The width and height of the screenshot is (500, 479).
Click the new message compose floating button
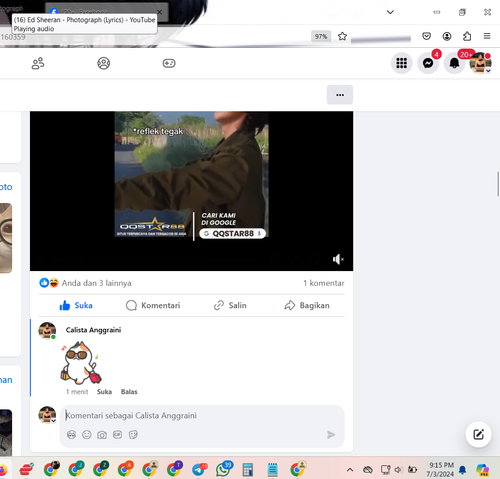[x=478, y=434]
